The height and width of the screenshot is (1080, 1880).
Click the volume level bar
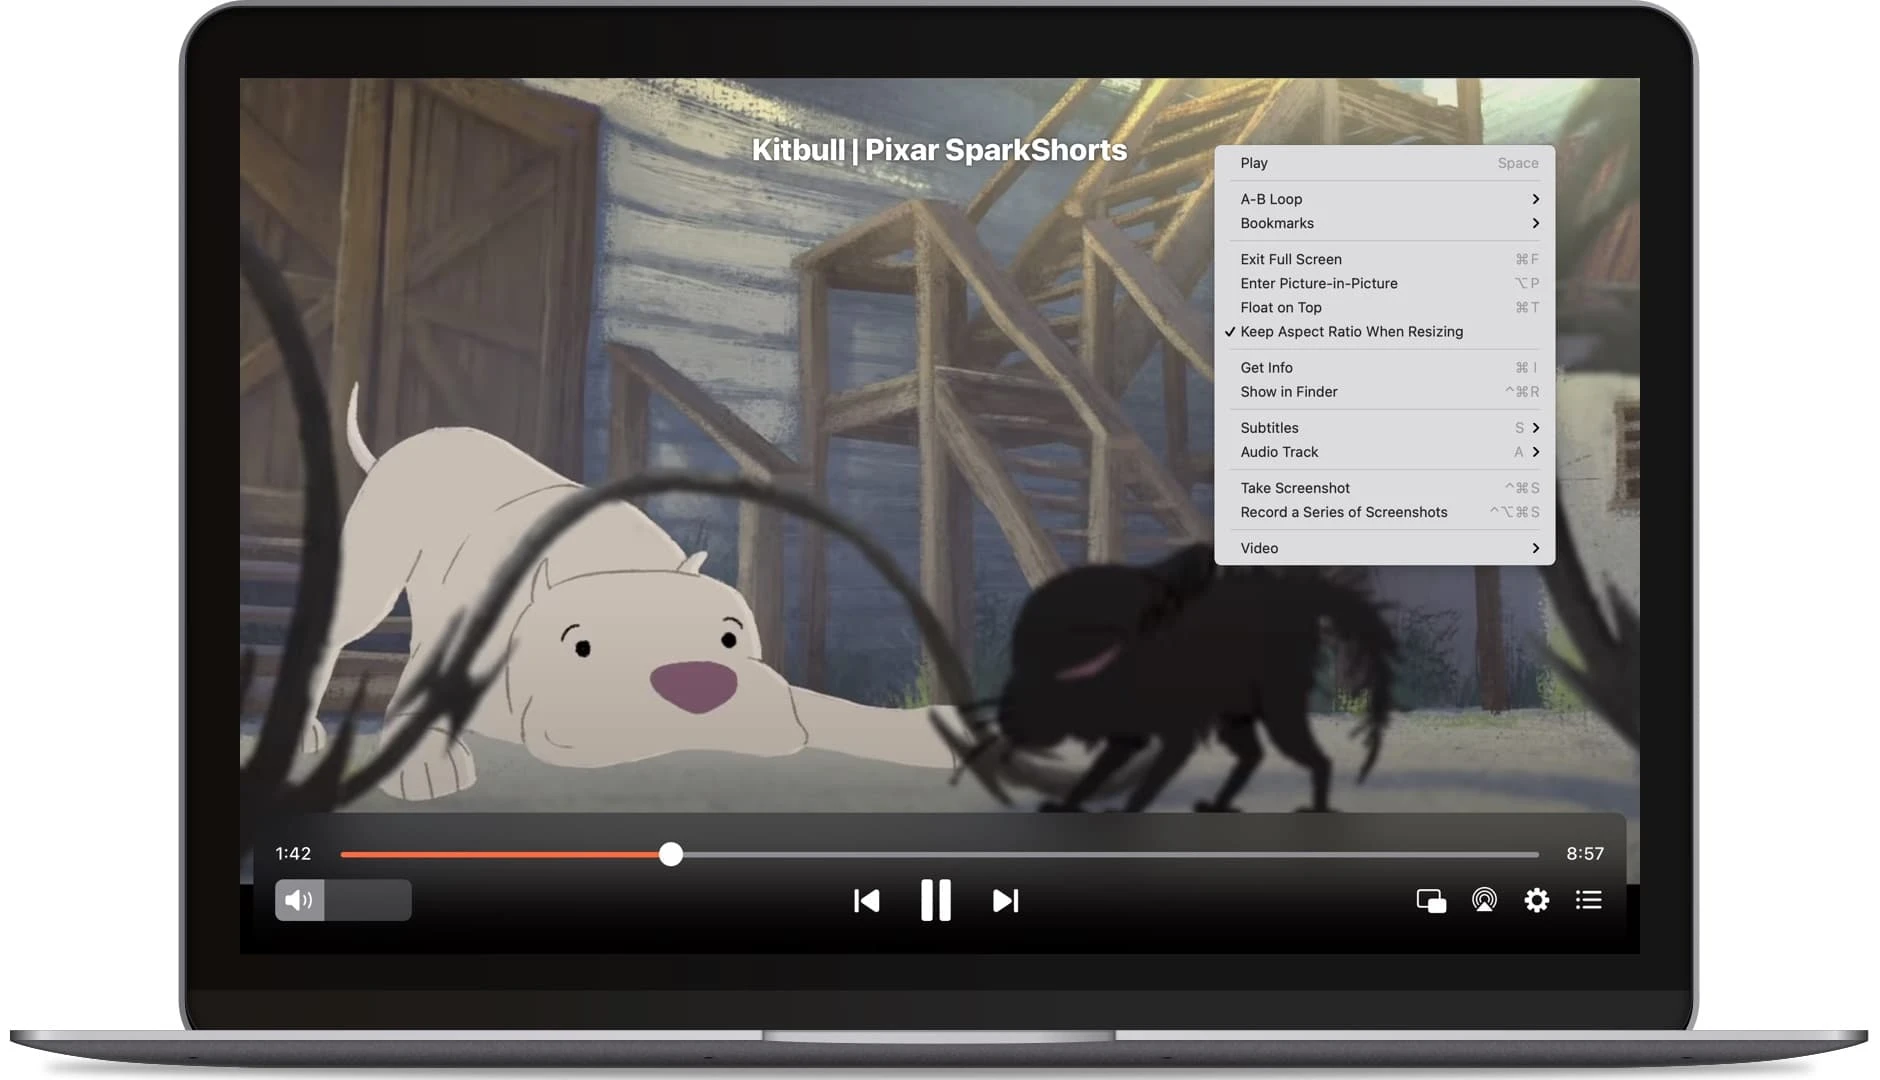pos(367,901)
